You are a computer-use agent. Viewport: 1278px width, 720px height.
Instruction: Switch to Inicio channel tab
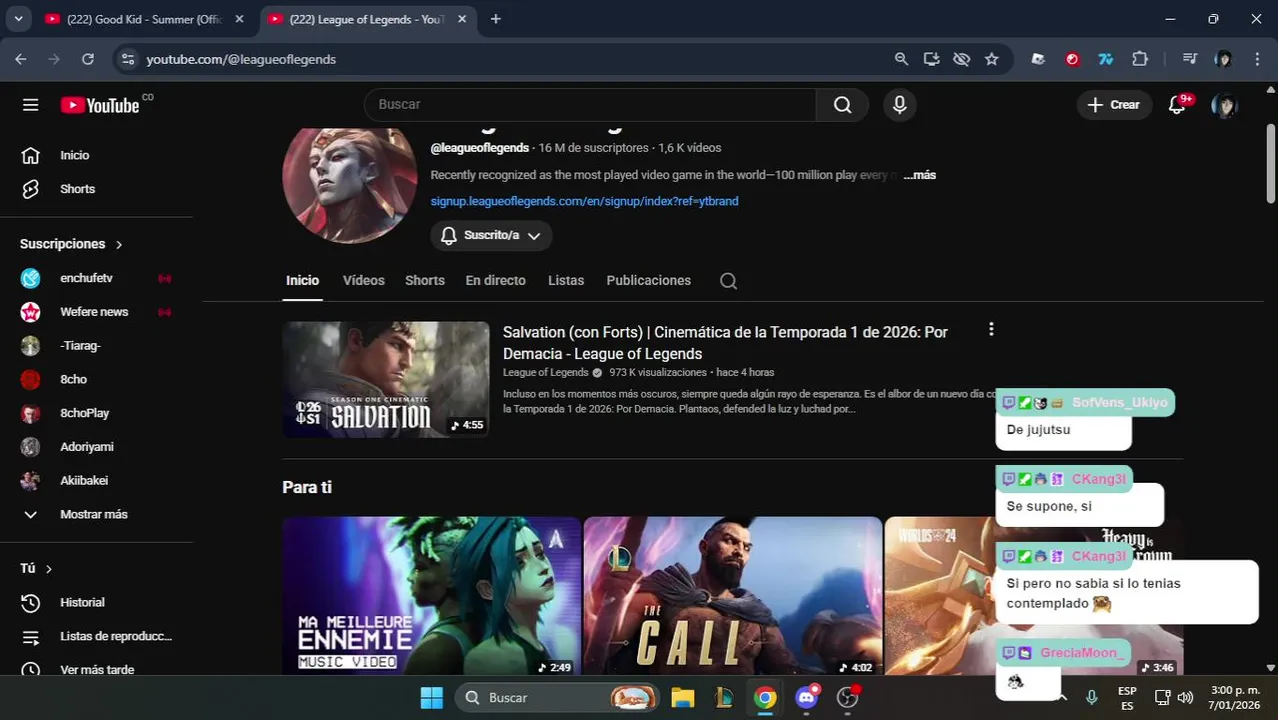302,281
